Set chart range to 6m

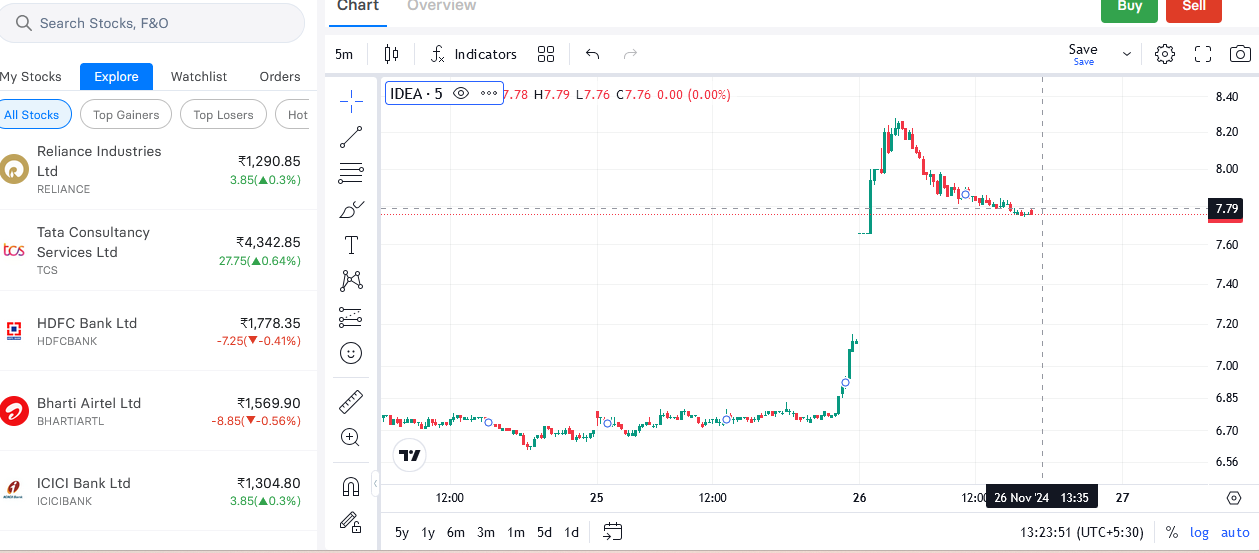click(456, 532)
